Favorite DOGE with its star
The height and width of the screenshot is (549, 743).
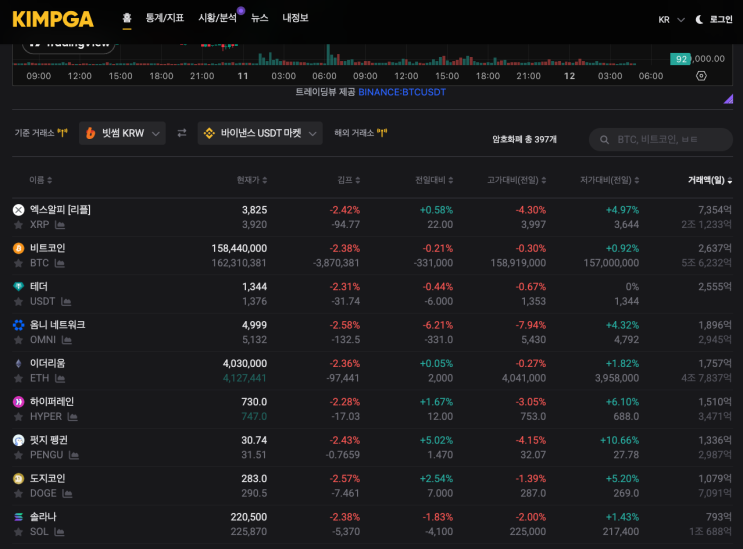point(18,494)
